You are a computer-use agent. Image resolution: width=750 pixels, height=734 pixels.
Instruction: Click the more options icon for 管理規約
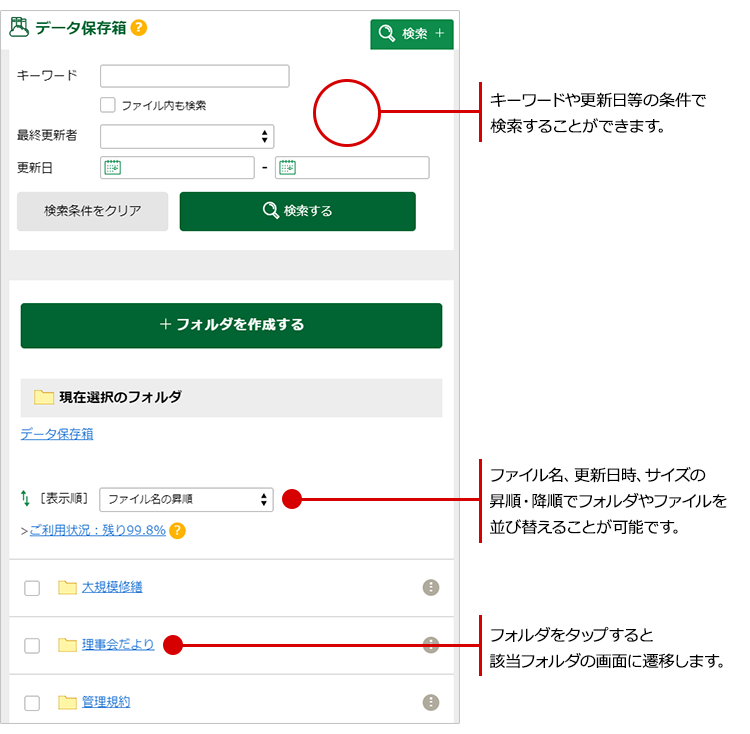[431, 702]
